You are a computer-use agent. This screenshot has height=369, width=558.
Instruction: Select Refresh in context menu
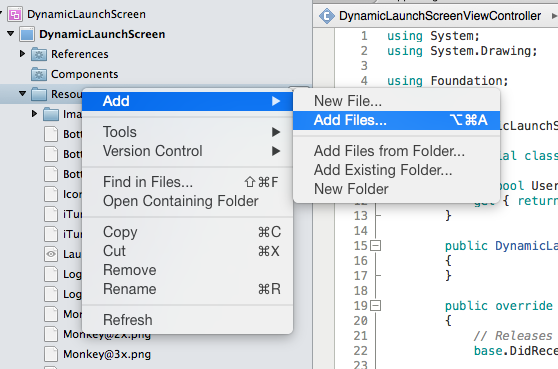pyautogui.click(x=188, y=320)
